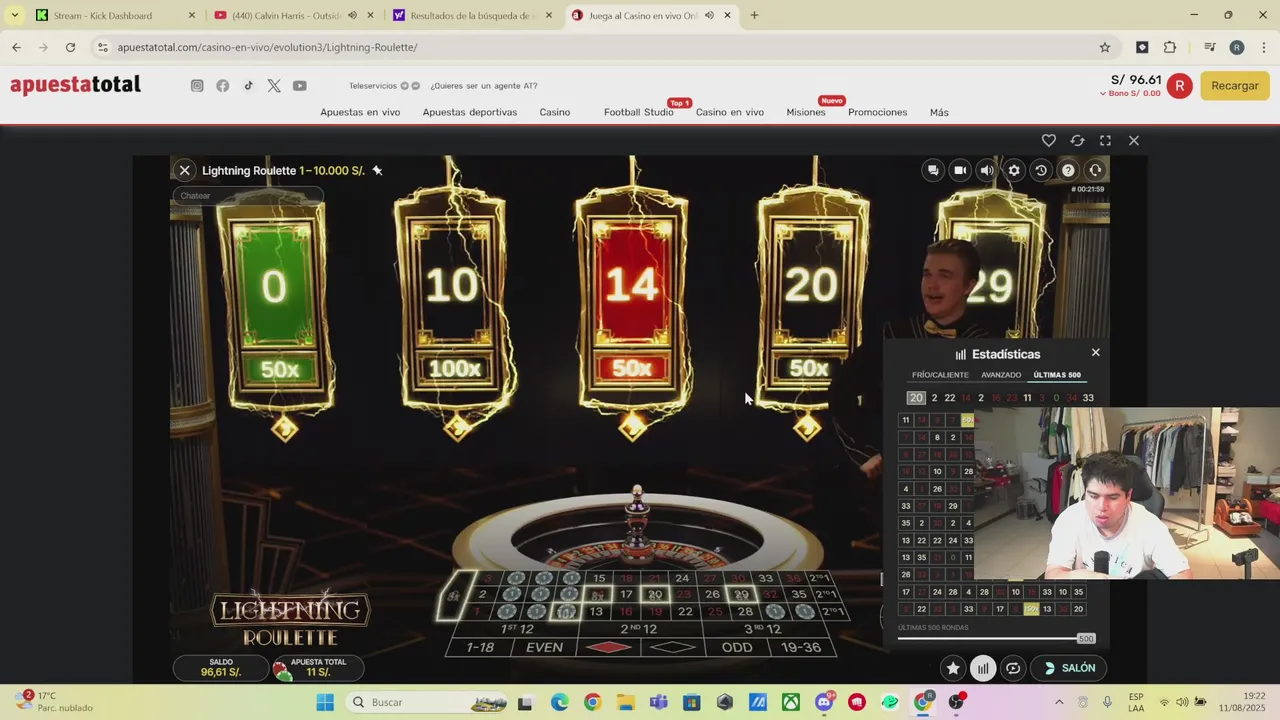Screen dimensions: 1280x720
Task: Close Lightning Roulette with the circled X
Action: click(x=184, y=170)
